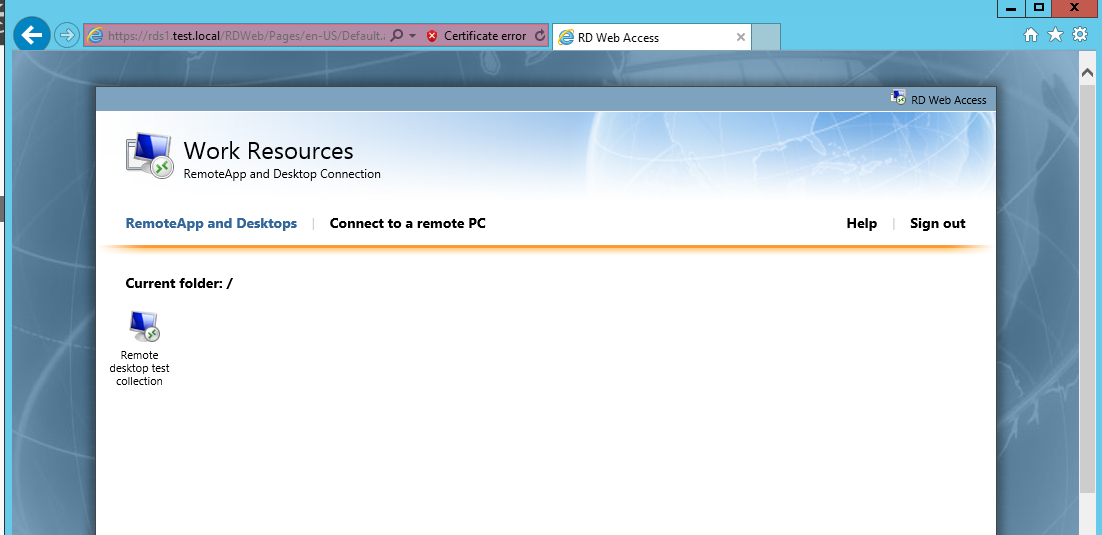This screenshot has height=535, width=1102.
Task: Select the RD Web Access browser tab
Action: click(652, 37)
